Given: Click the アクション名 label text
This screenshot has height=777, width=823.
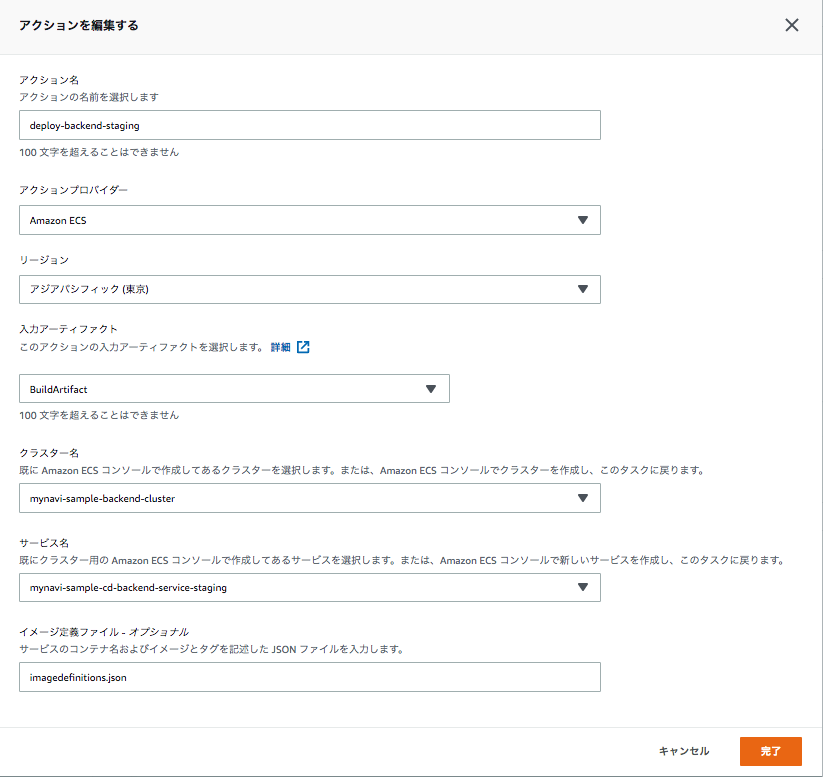Looking at the screenshot, I should (49, 80).
